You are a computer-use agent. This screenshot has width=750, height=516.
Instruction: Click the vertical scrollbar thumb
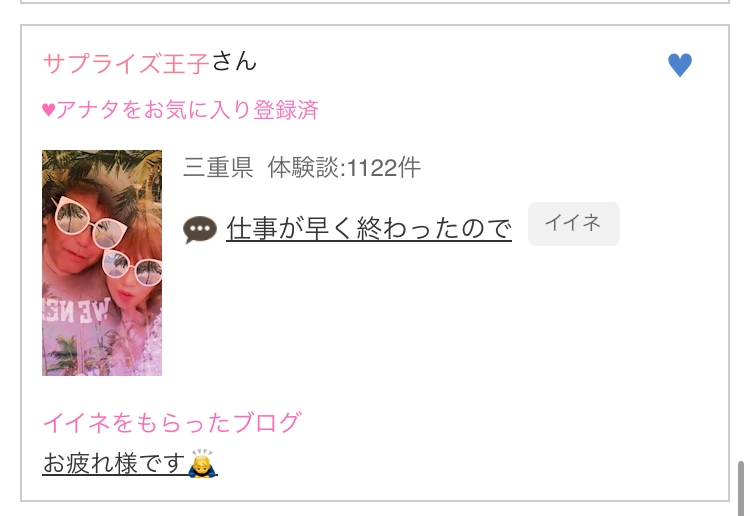[741, 488]
